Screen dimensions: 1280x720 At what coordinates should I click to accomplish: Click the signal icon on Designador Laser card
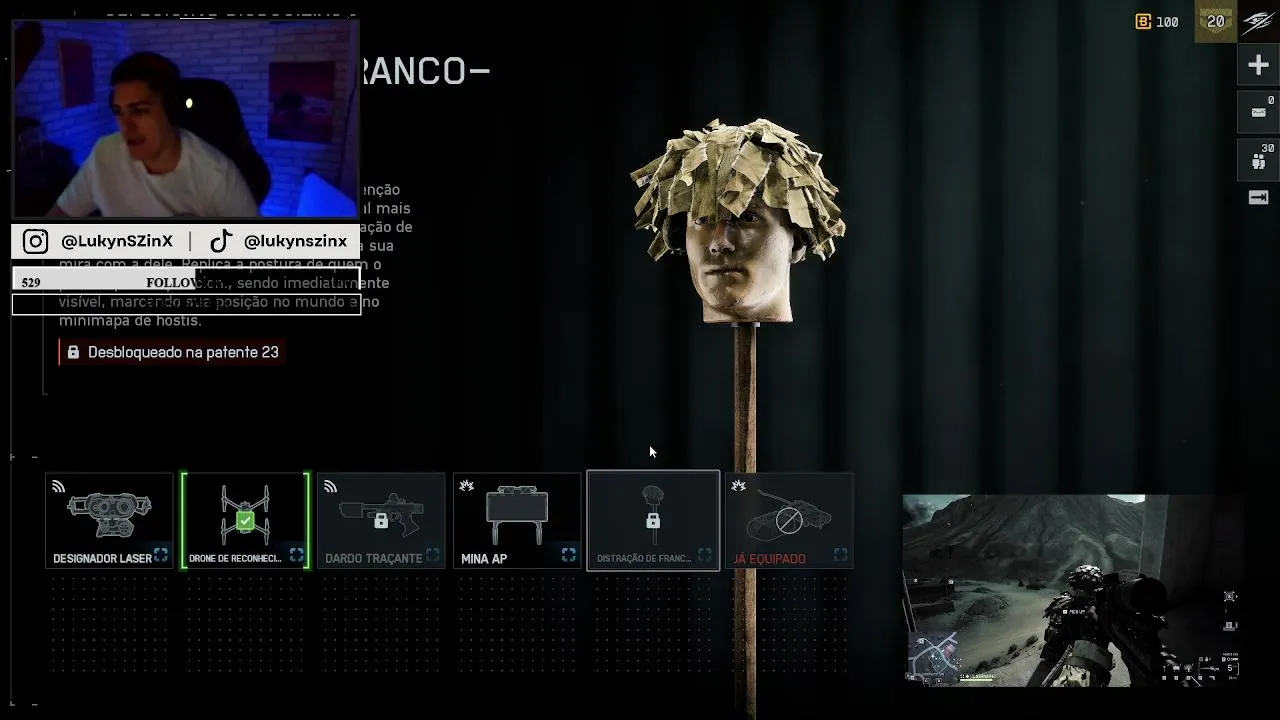[x=58, y=487]
